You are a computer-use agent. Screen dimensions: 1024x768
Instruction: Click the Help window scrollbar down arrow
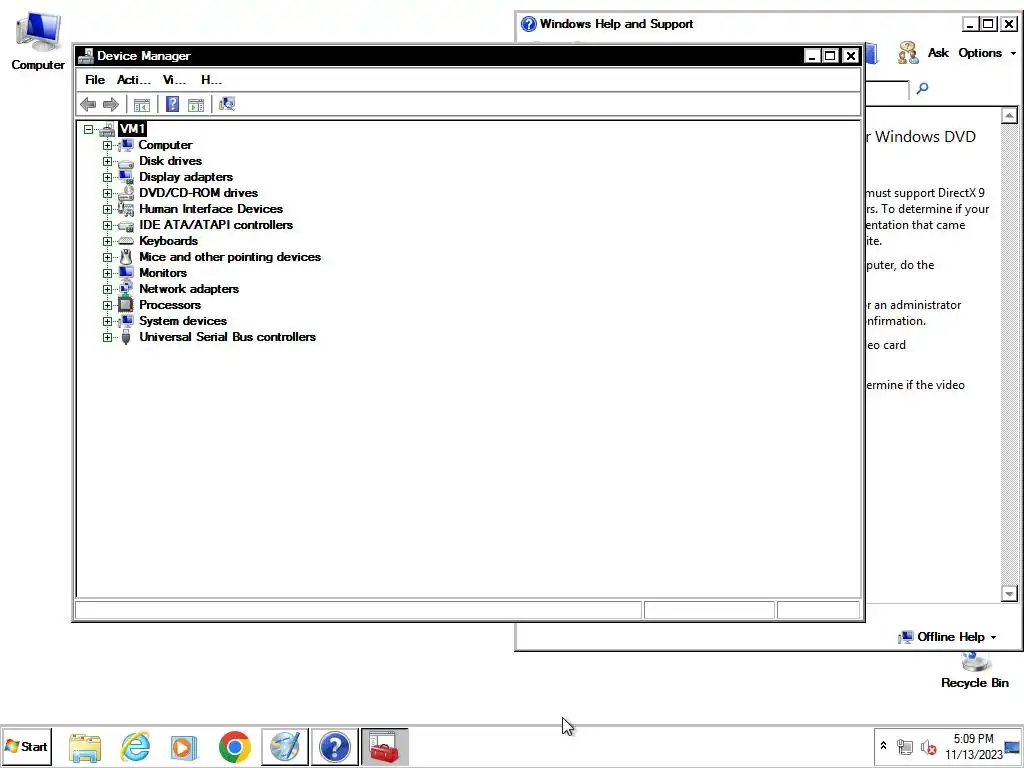(1009, 594)
